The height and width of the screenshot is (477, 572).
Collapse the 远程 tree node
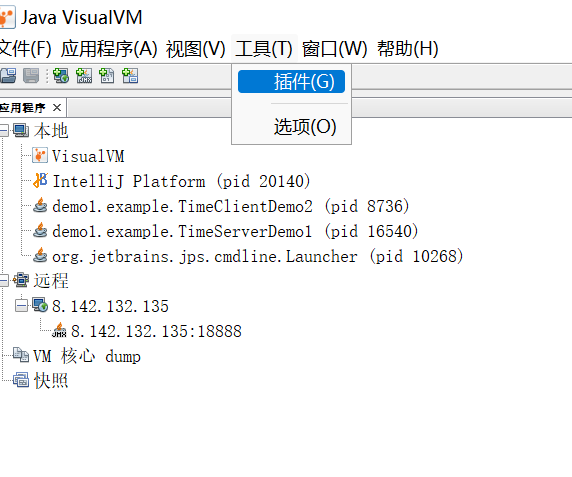click(3, 280)
